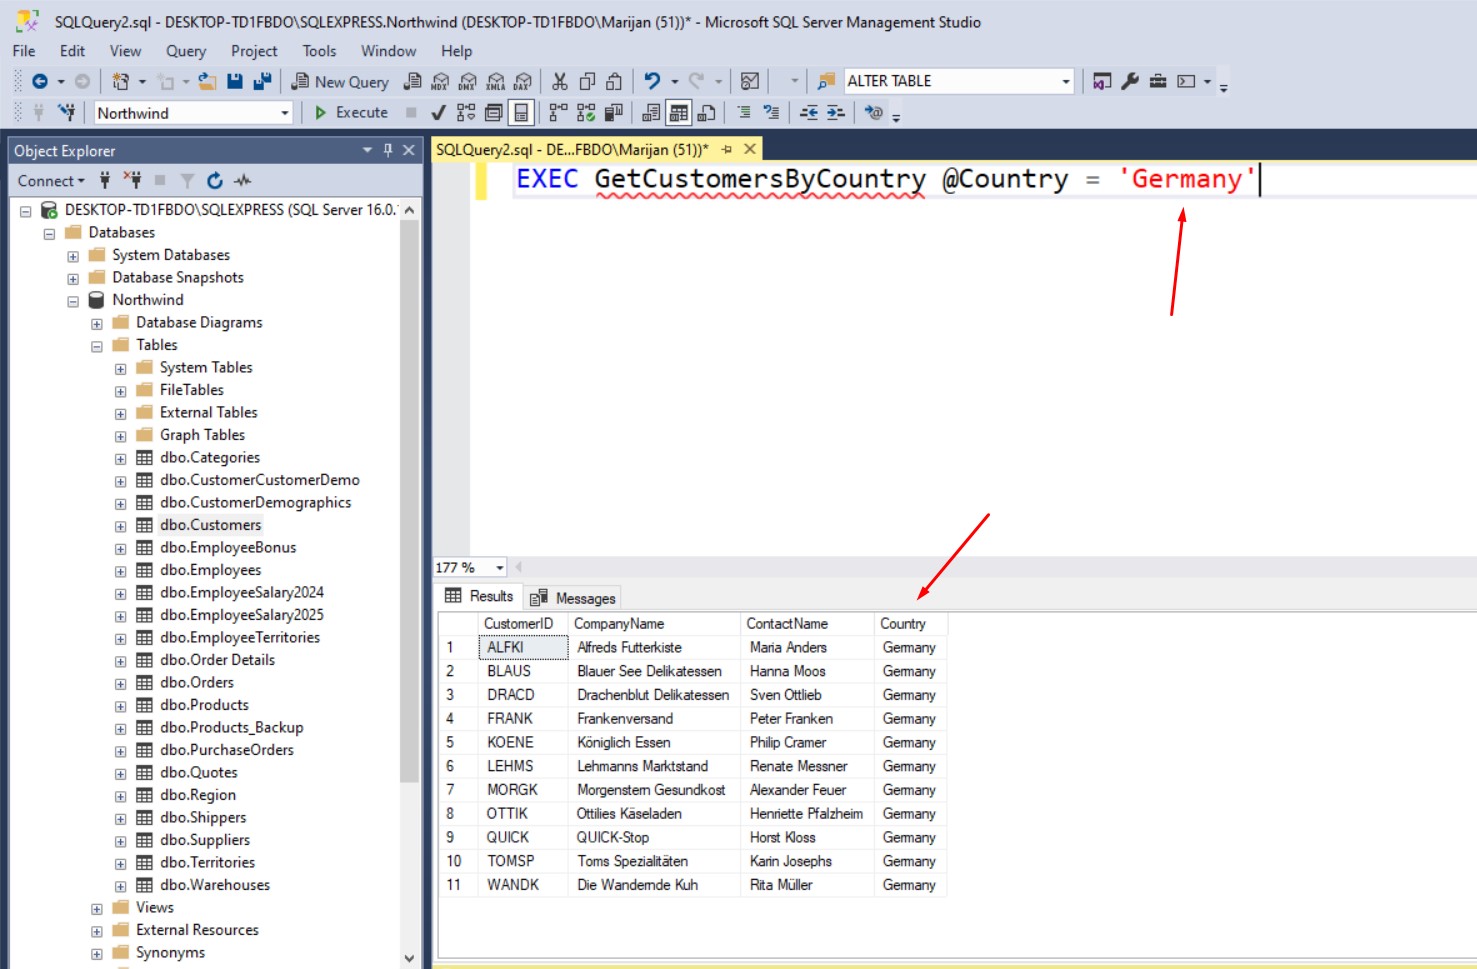Toggle Results to Grid output mode
The width and height of the screenshot is (1477, 969).
click(679, 113)
